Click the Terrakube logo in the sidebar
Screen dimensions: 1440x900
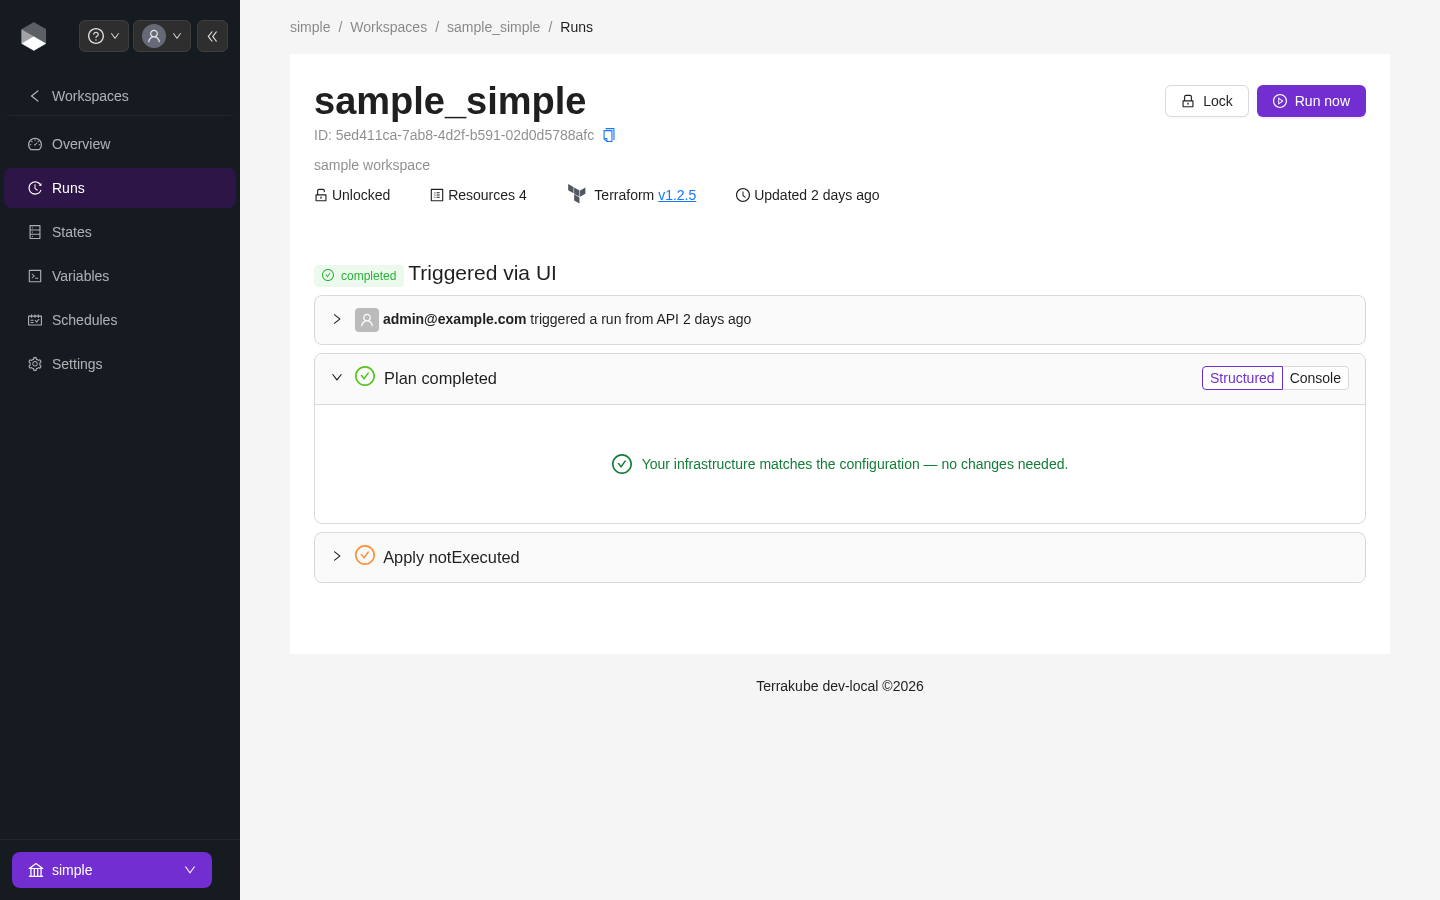click(x=34, y=36)
